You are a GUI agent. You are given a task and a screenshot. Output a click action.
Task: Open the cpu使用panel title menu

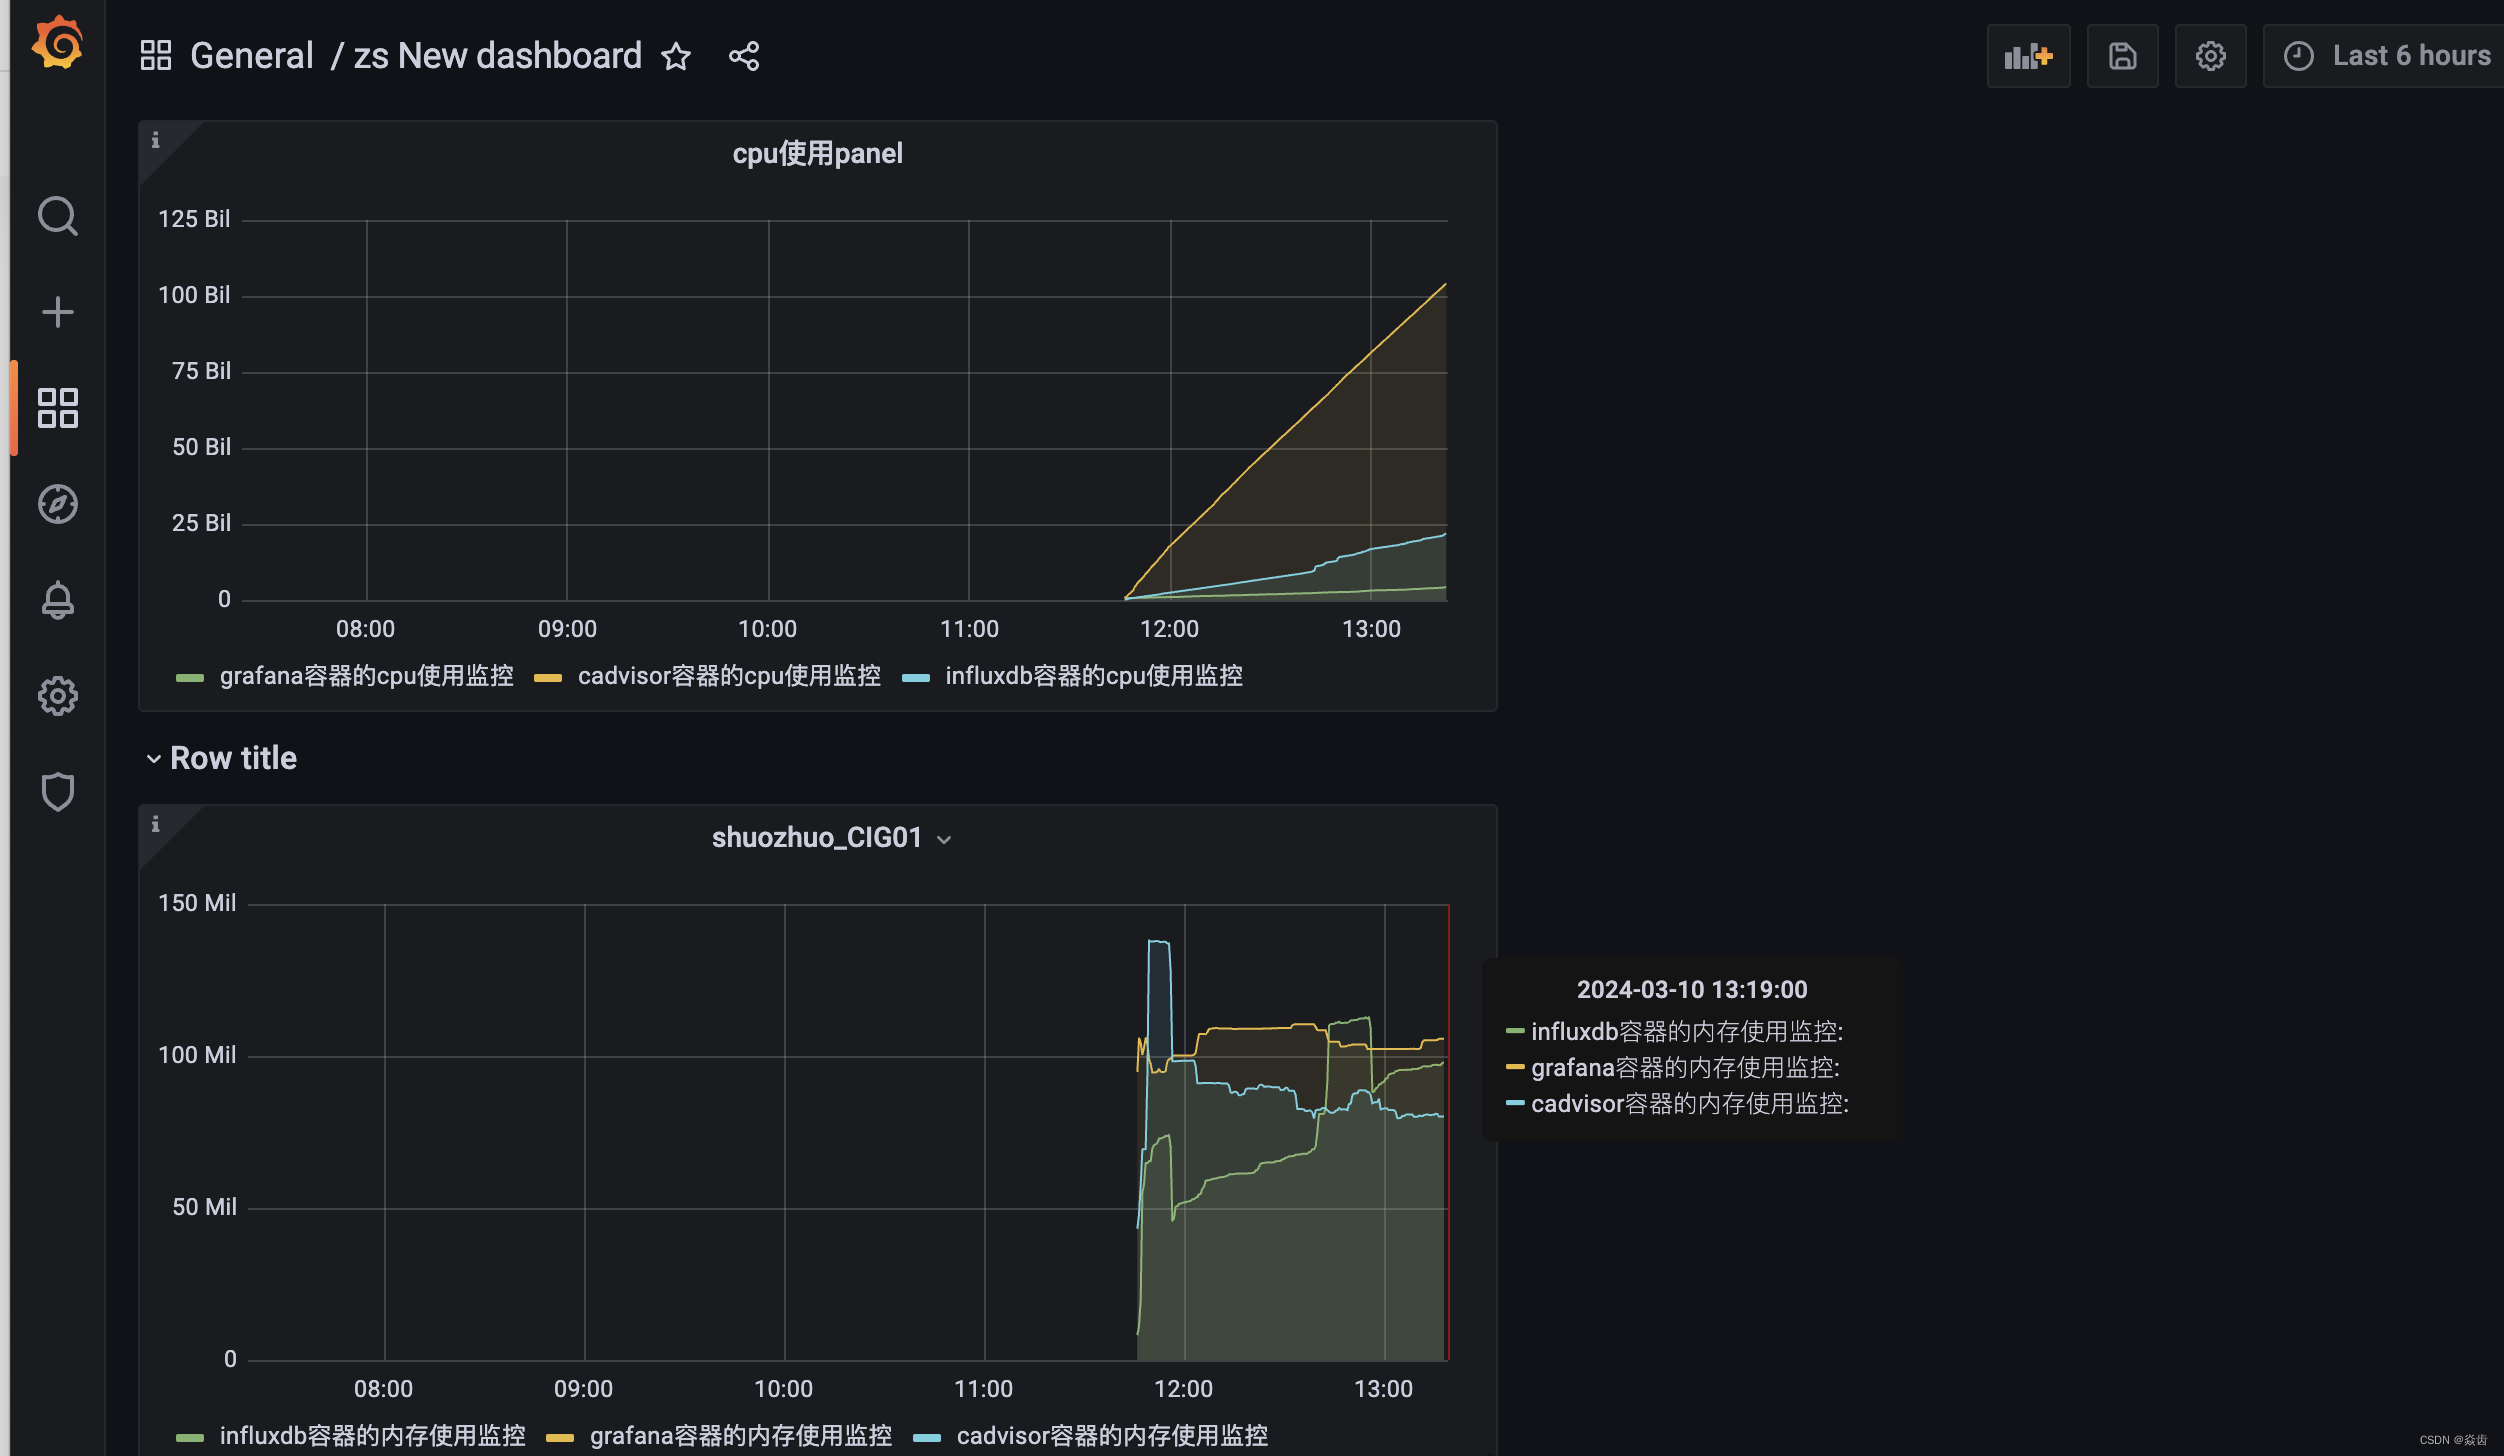[817, 153]
